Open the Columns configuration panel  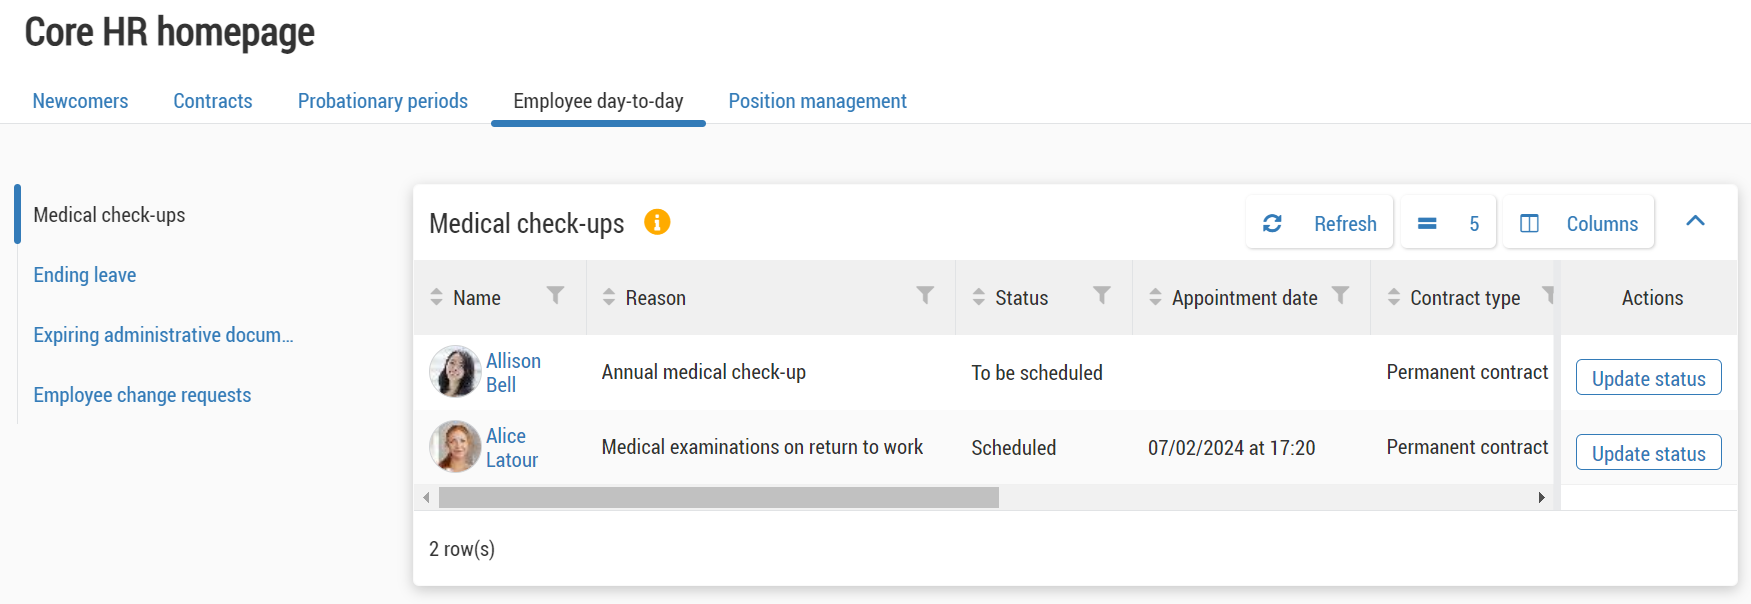click(1578, 223)
